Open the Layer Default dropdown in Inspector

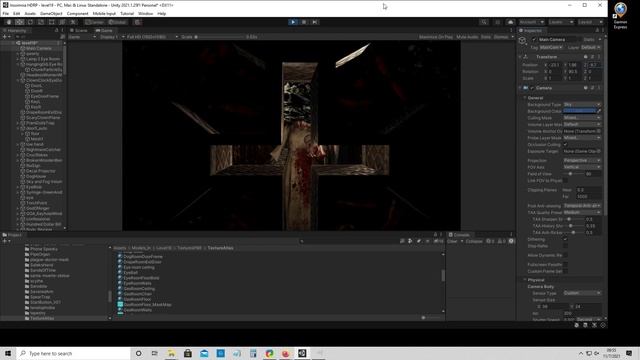point(591,47)
